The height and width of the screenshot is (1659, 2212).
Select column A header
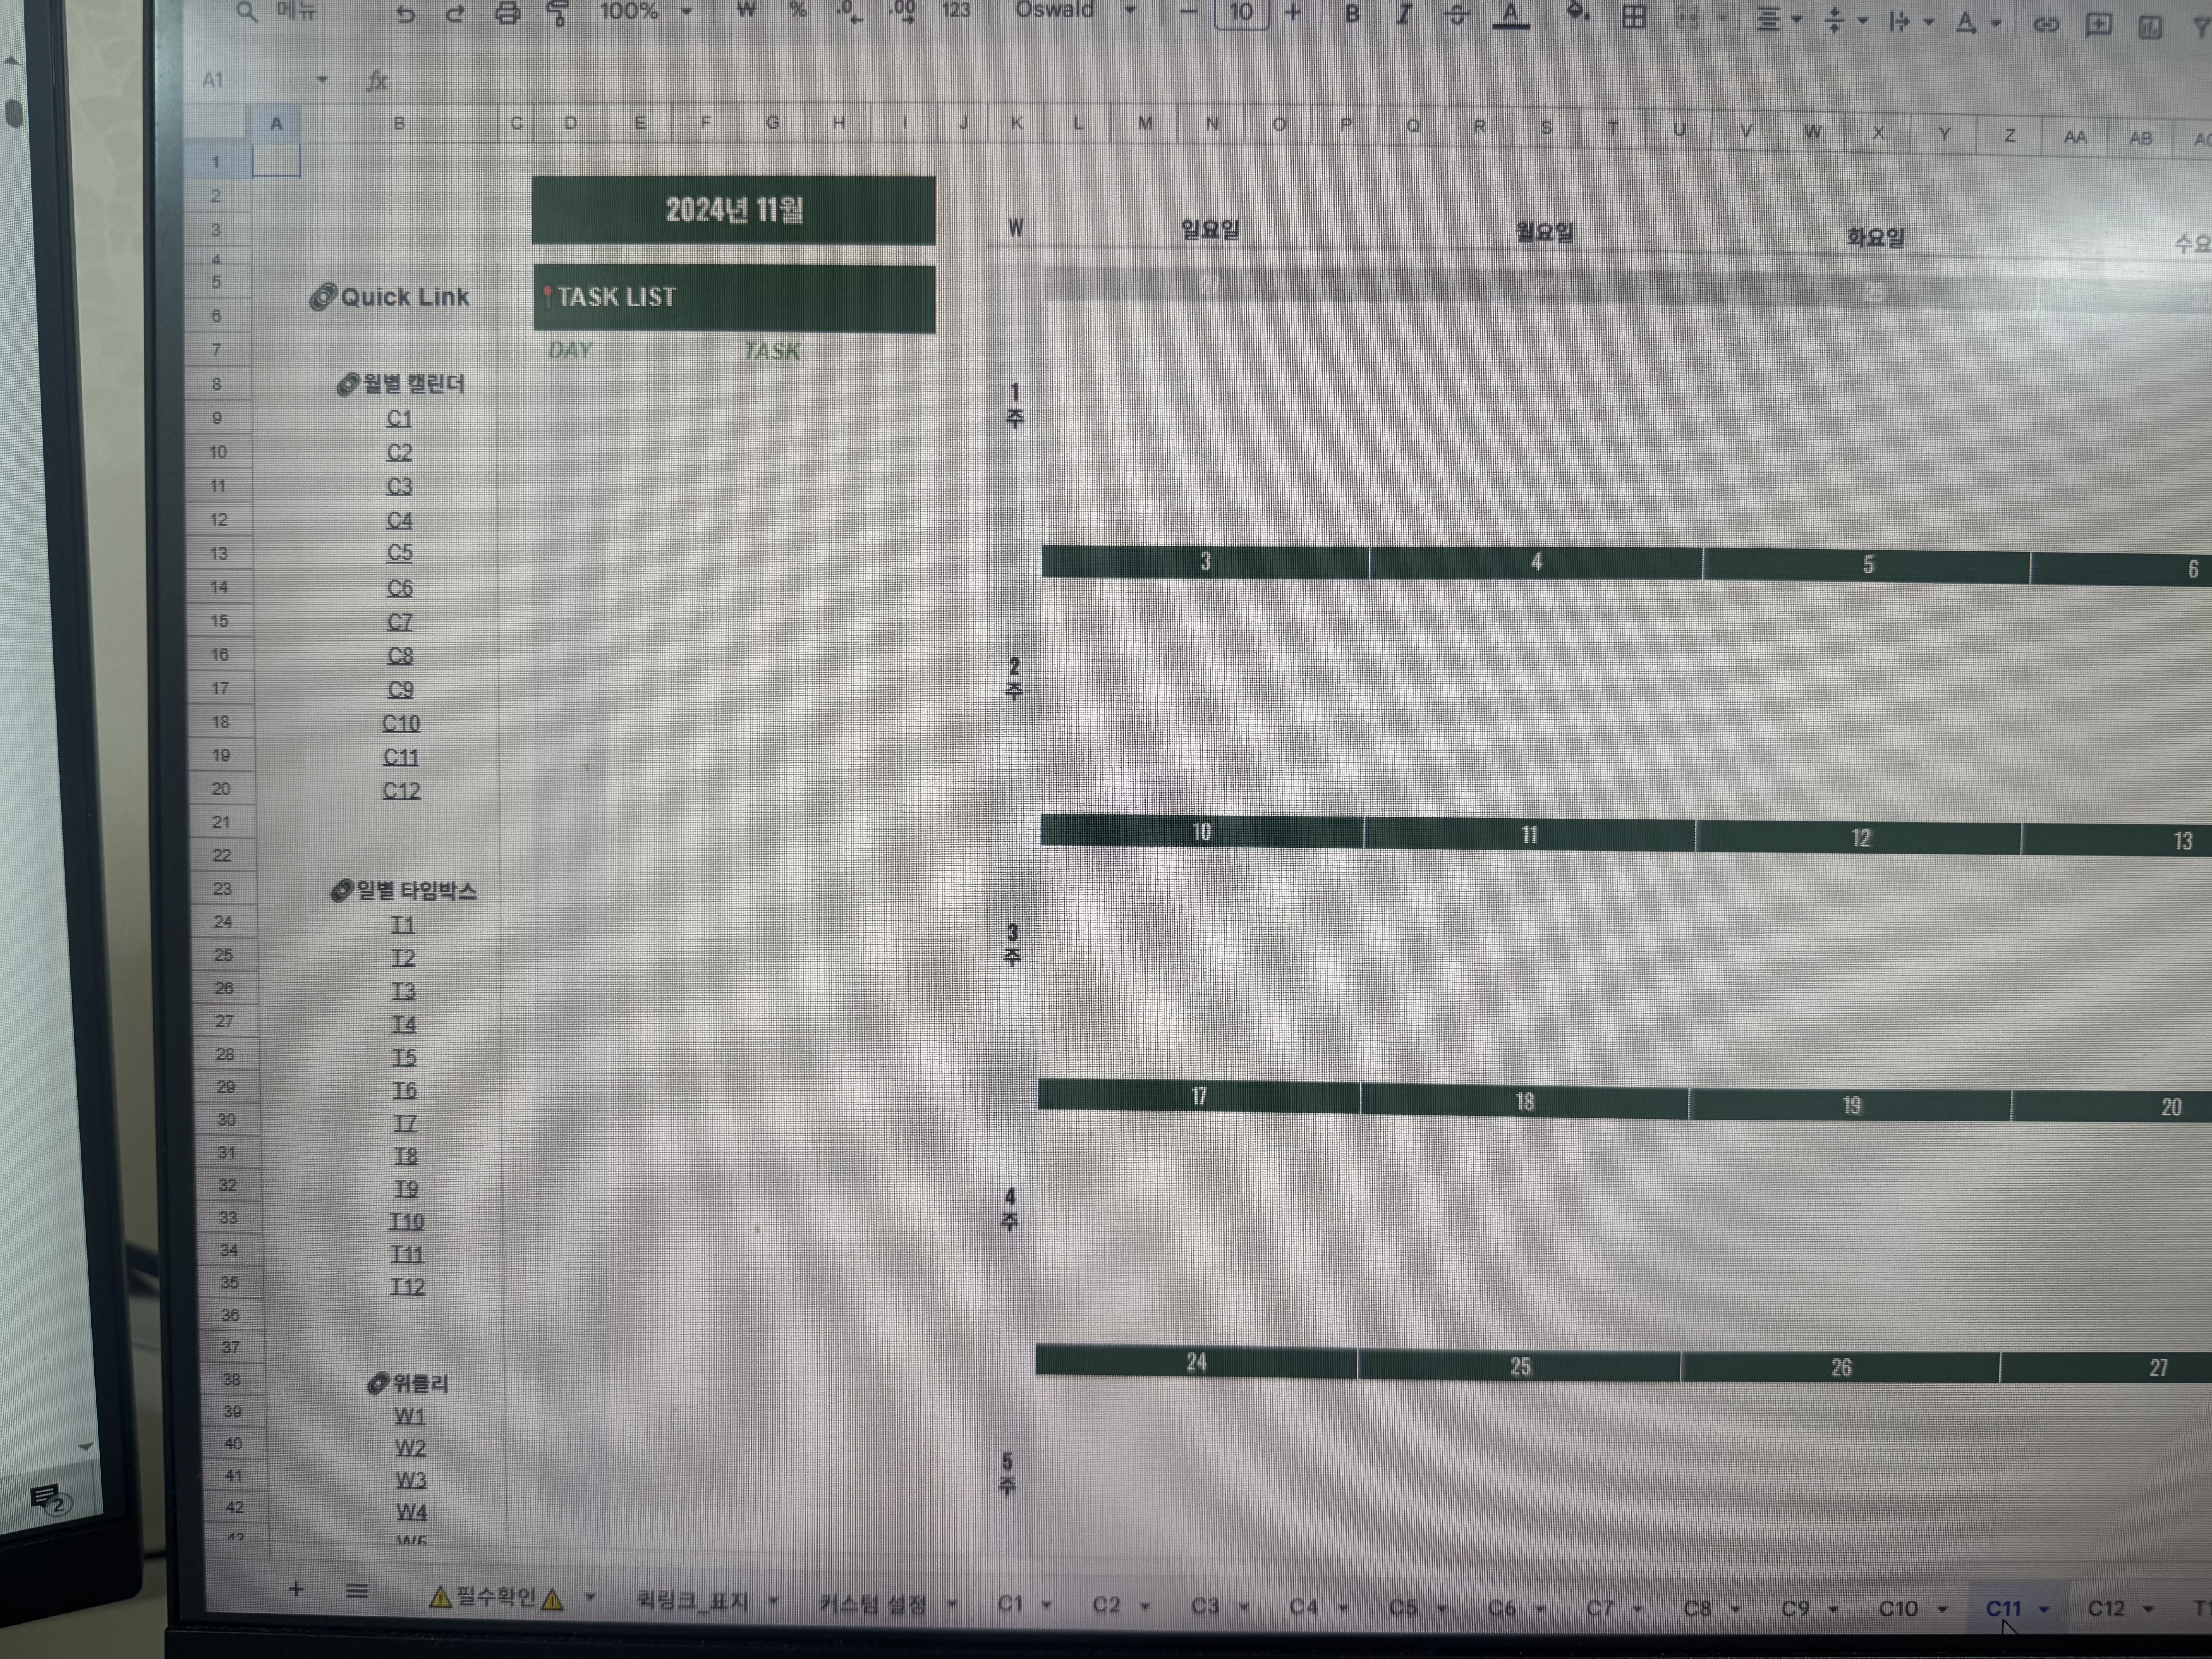coord(276,123)
